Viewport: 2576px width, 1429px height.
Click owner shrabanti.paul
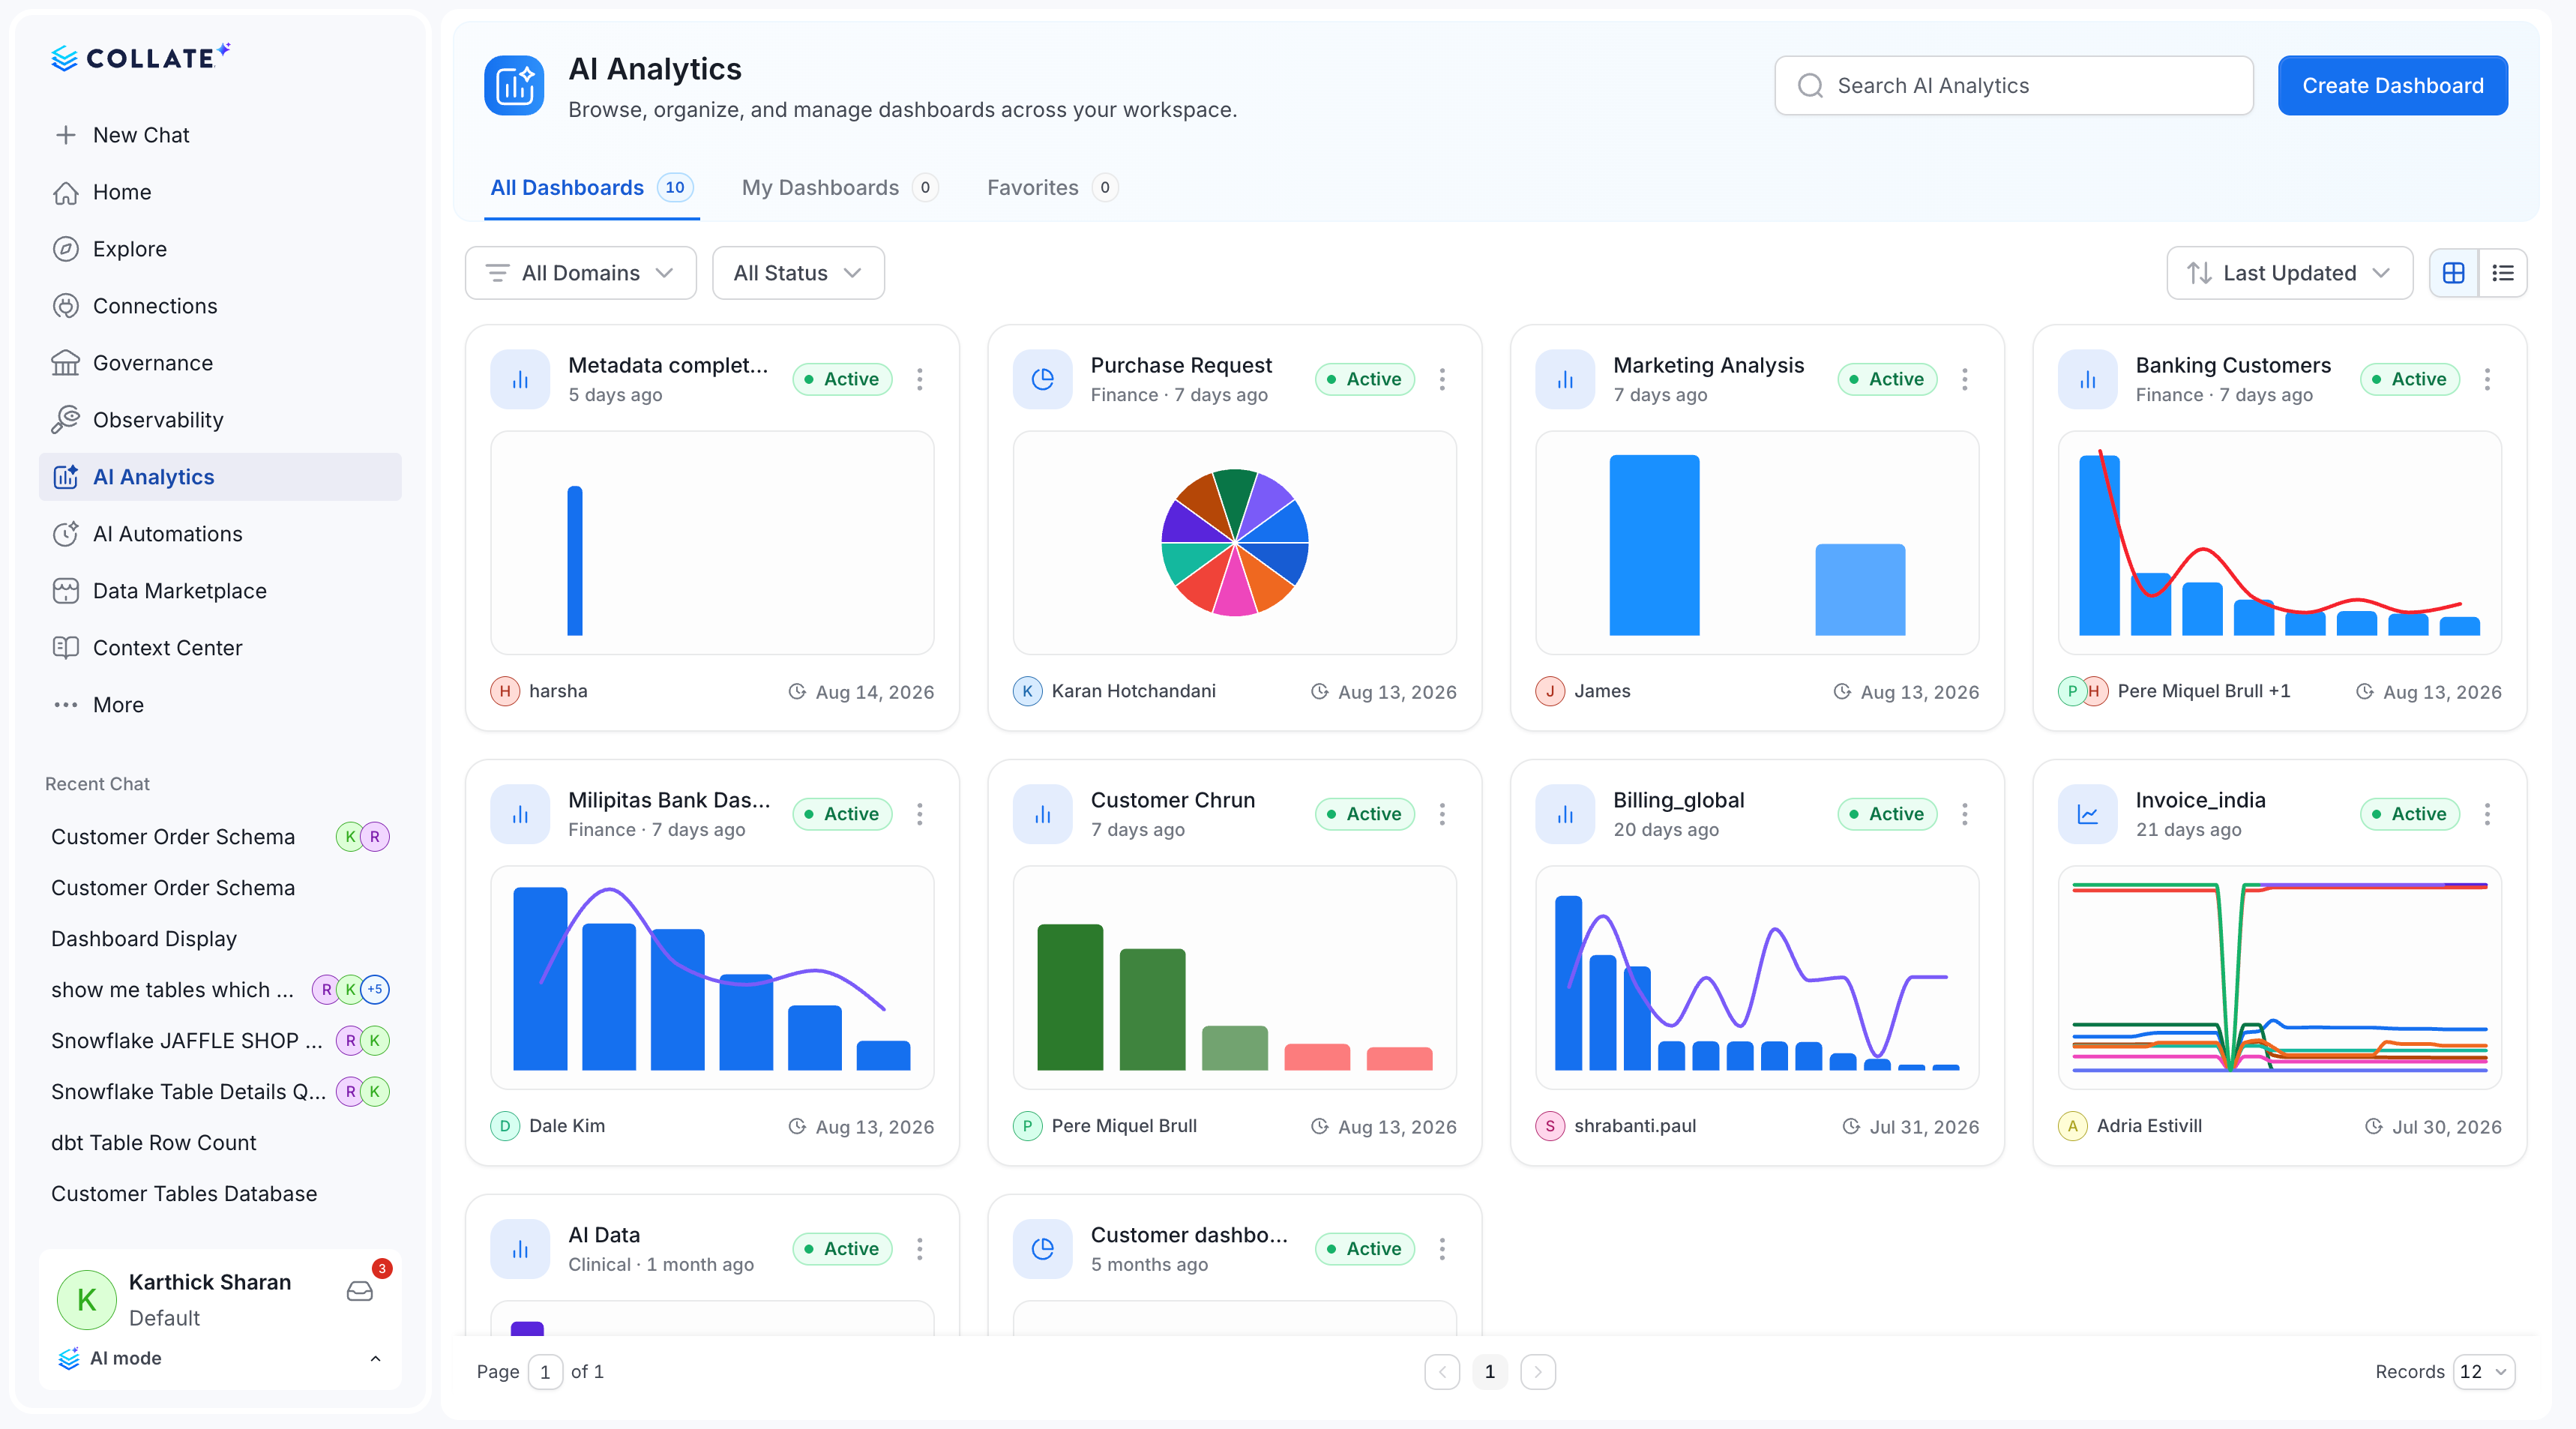pyautogui.click(x=1635, y=1126)
